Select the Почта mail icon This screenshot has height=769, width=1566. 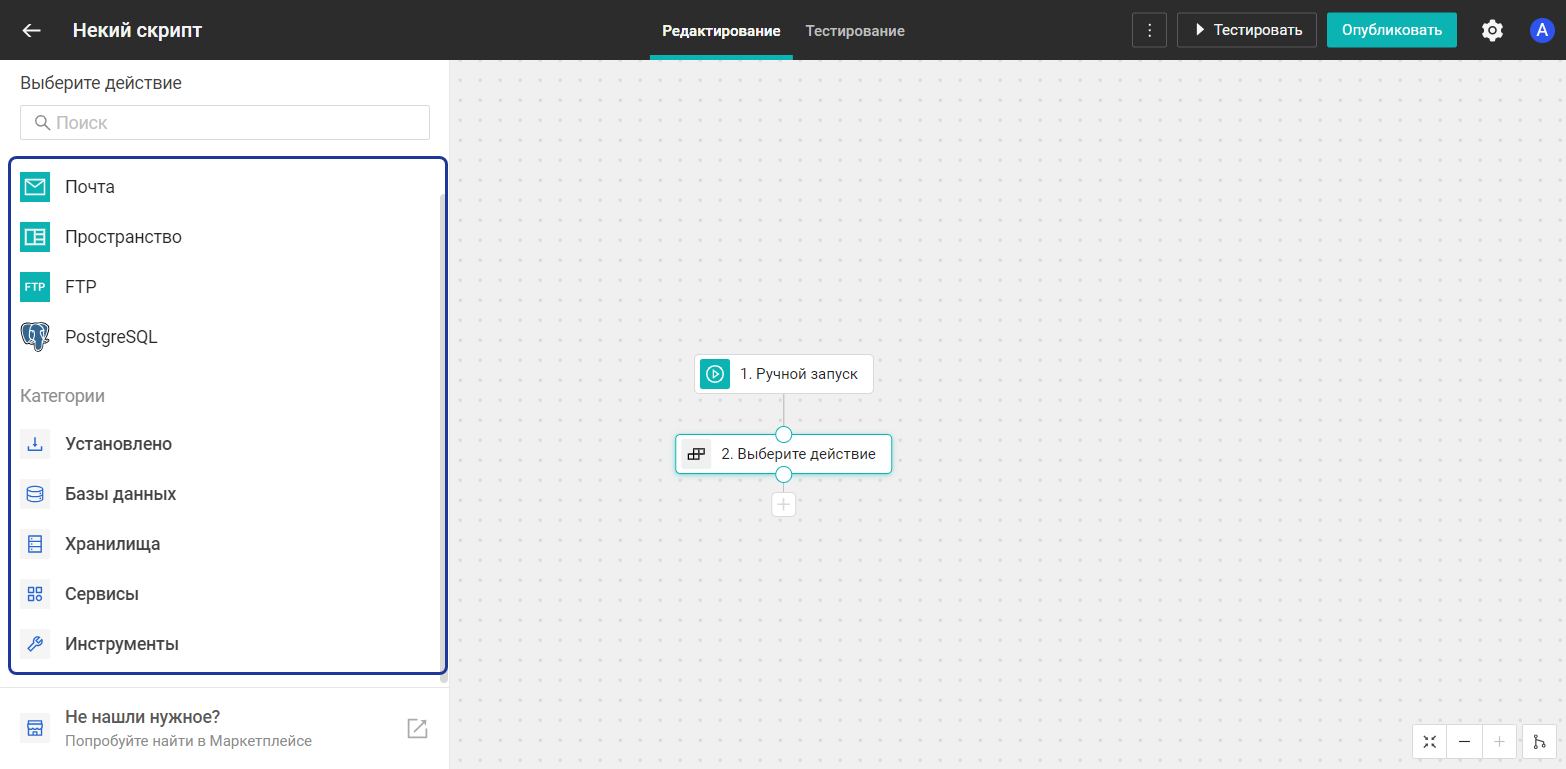35,187
